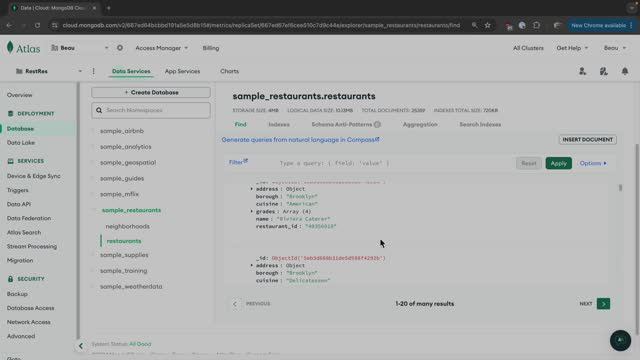Click the site information icon in address bar
Viewport: 640px width, 360px height.
54,25
